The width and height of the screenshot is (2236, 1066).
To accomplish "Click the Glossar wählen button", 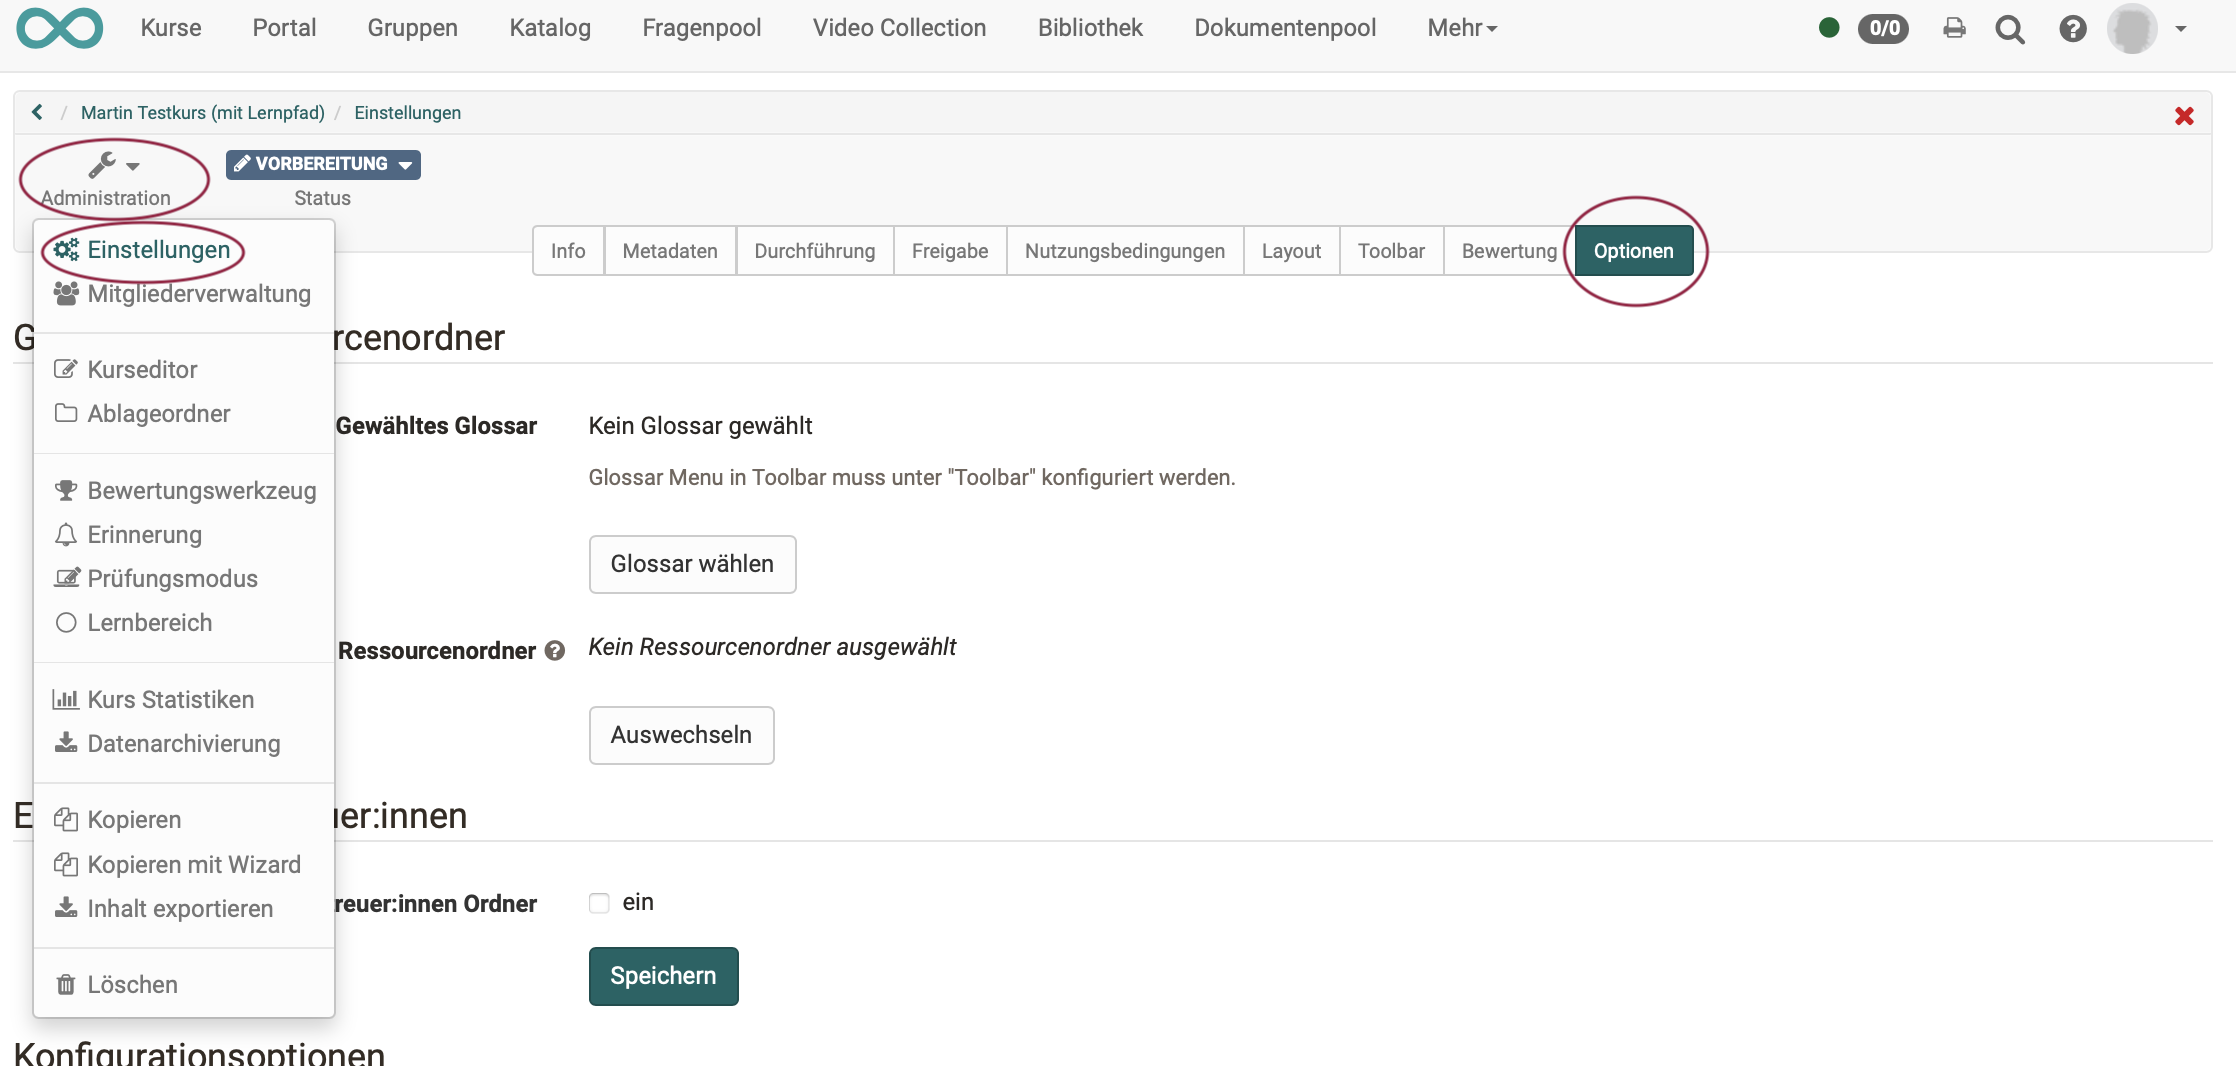I will (x=692, y=564).
